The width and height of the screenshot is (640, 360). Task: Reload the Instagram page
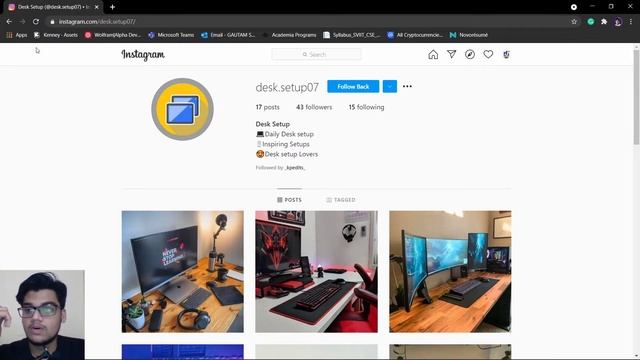(36, 22)
